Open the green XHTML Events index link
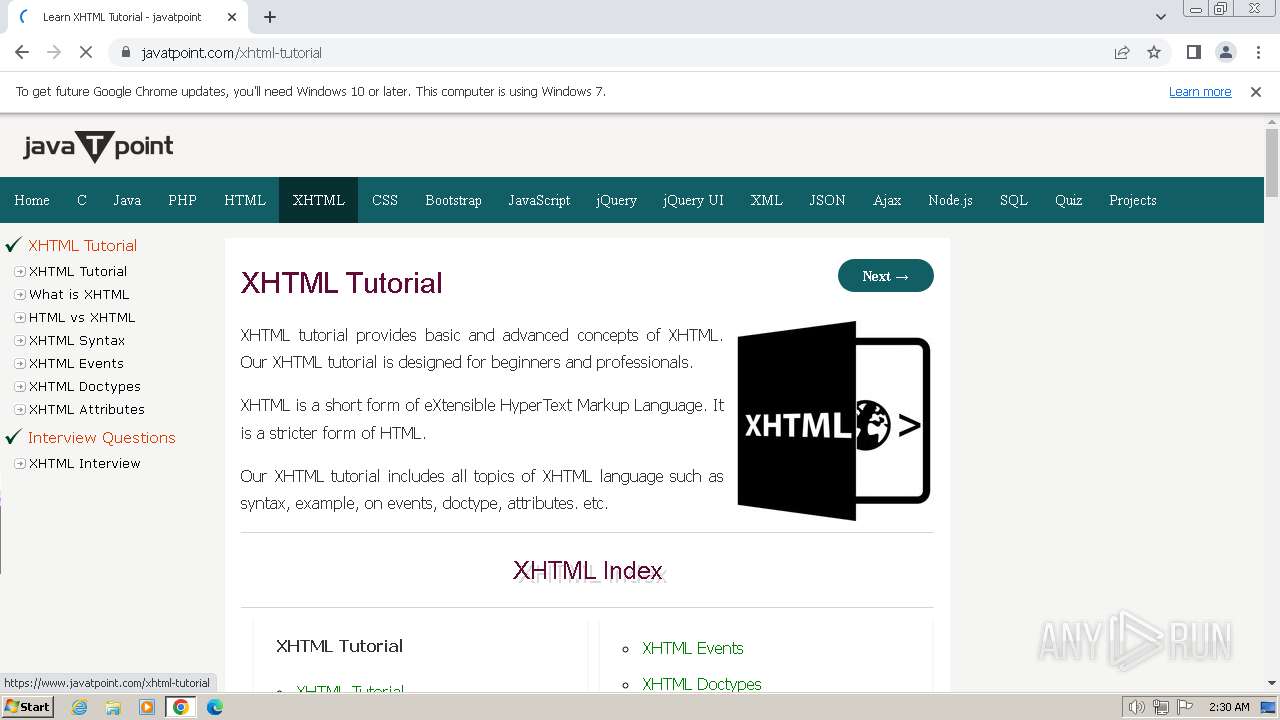Viewport: 1280px width, 720px height. (693, 648)
